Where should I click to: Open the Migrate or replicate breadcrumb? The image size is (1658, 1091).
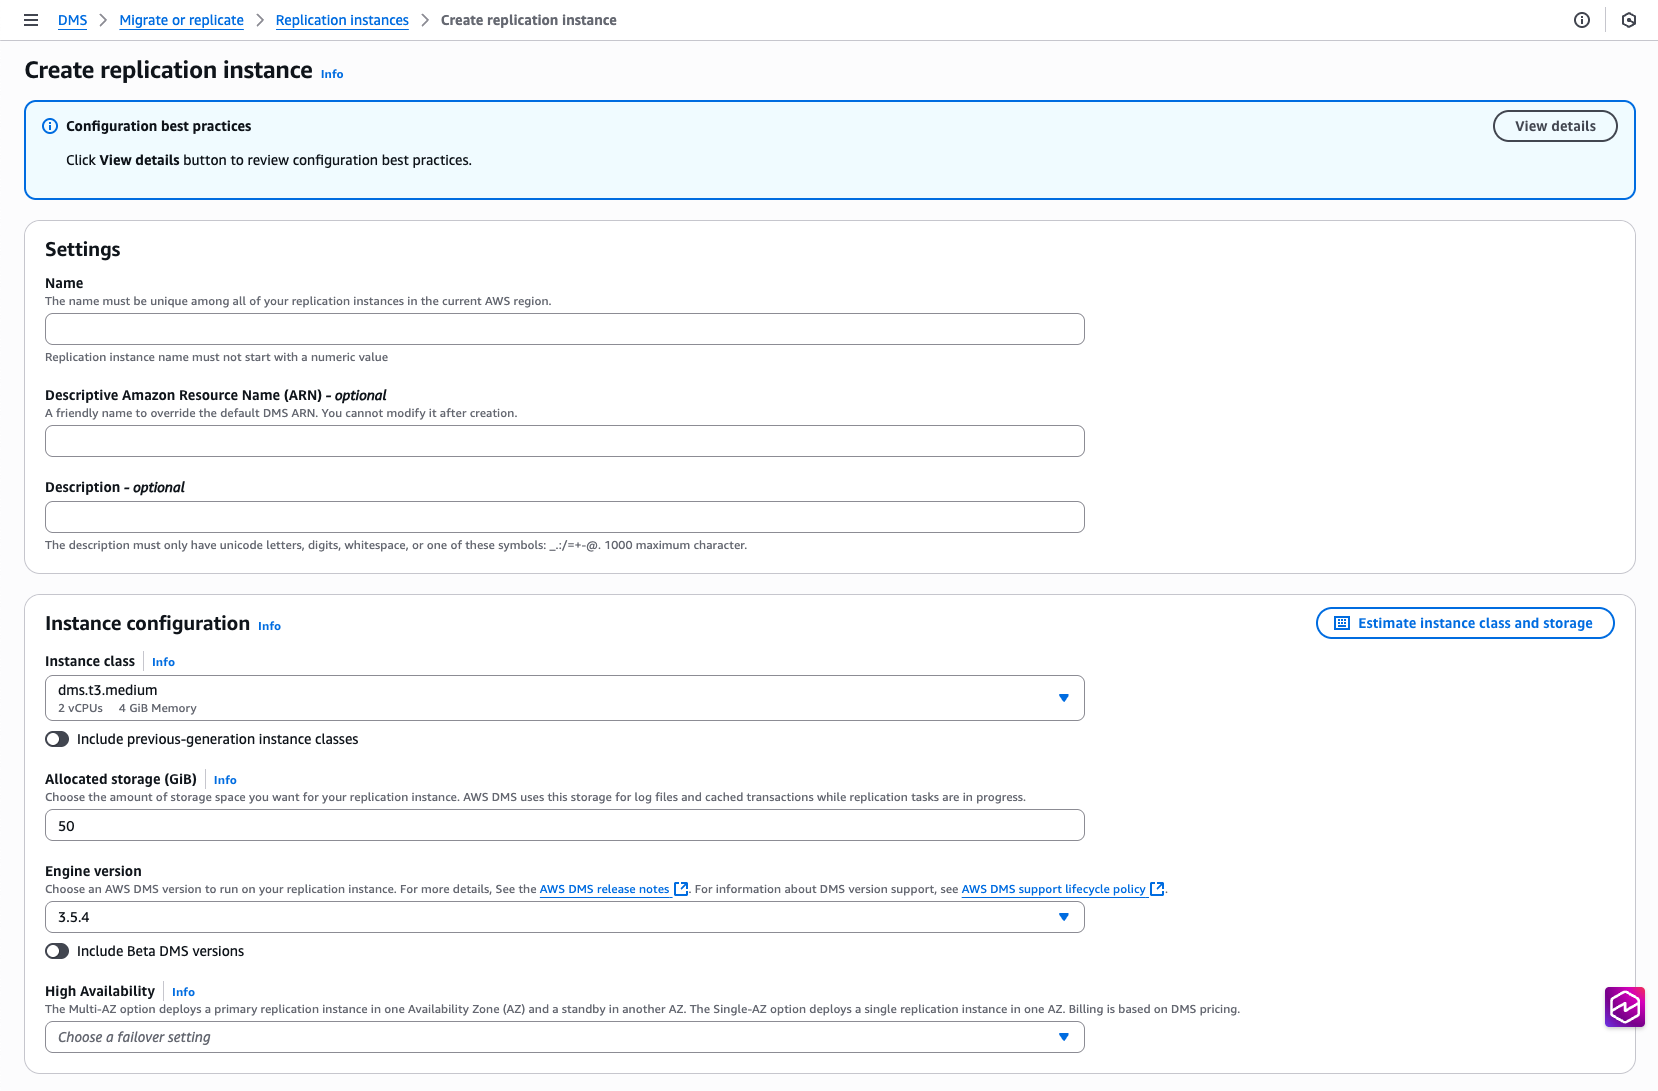pyautogui.click(x=181, y=20)
